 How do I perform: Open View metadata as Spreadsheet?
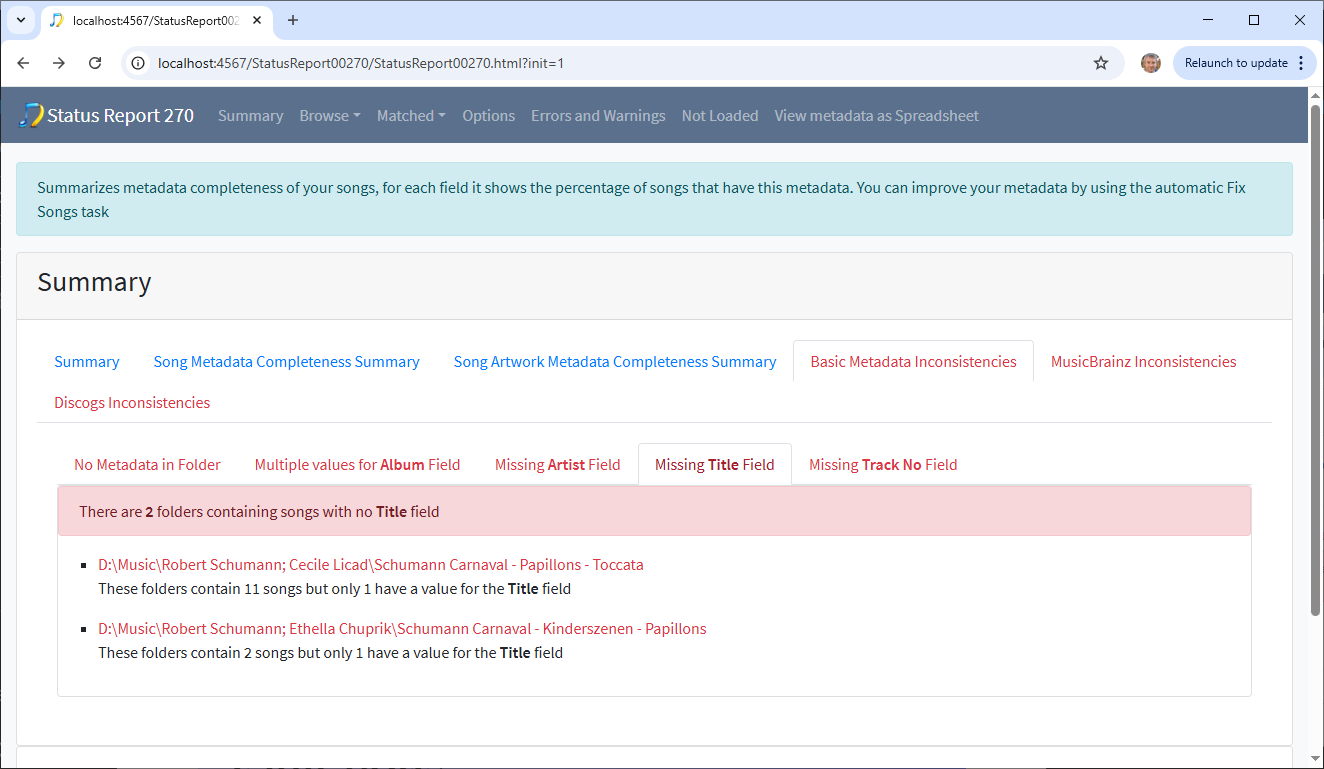pyautogui.click(x=876, y=116)
